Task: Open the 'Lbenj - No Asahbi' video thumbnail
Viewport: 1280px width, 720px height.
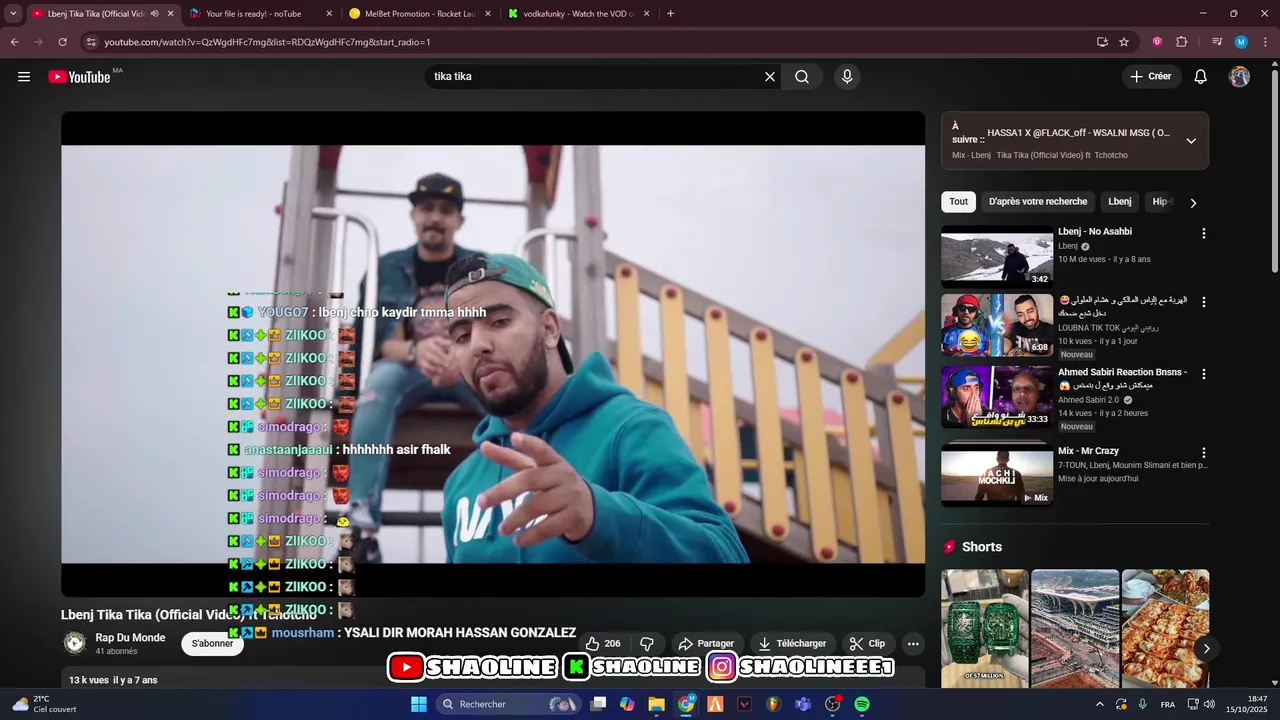Action: (x=997, y=257)
